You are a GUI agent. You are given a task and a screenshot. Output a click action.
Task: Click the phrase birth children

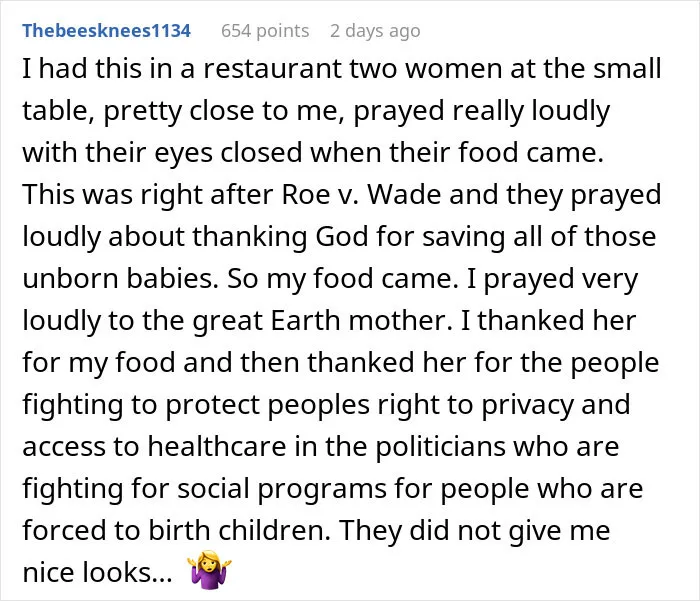[x=239, y=530]
